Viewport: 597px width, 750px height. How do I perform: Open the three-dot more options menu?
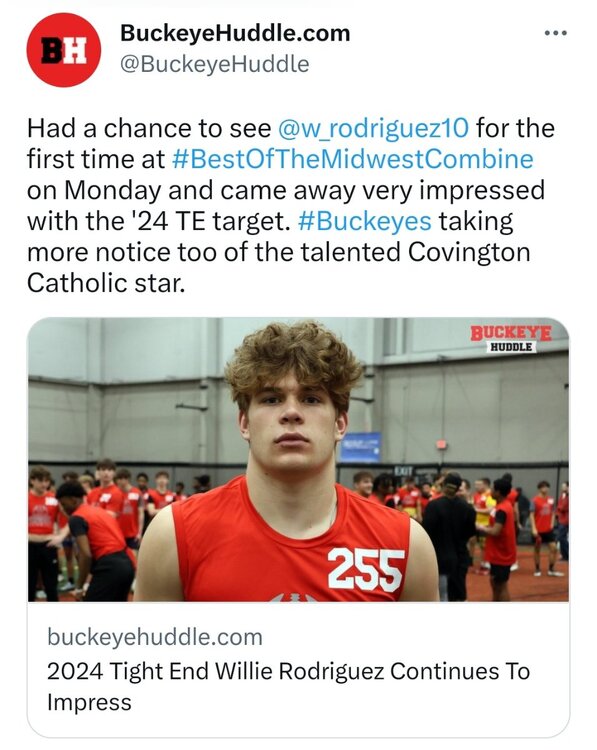pyautogui.click(x=556, y=33)
